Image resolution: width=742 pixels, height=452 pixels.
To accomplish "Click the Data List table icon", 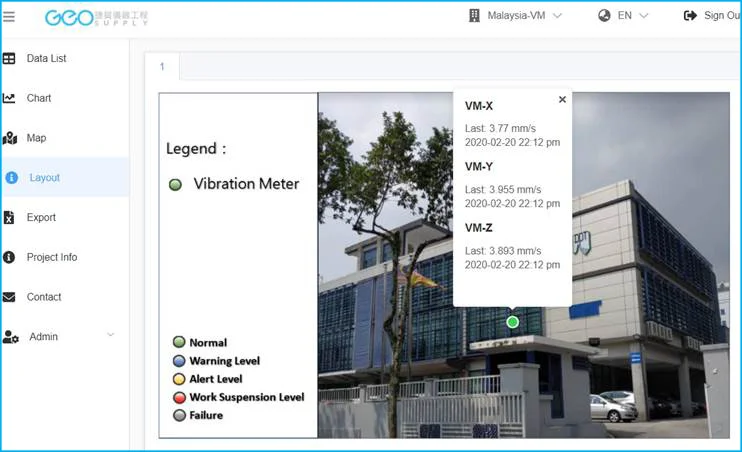I will pyautogui.click(x=9, y=59).
